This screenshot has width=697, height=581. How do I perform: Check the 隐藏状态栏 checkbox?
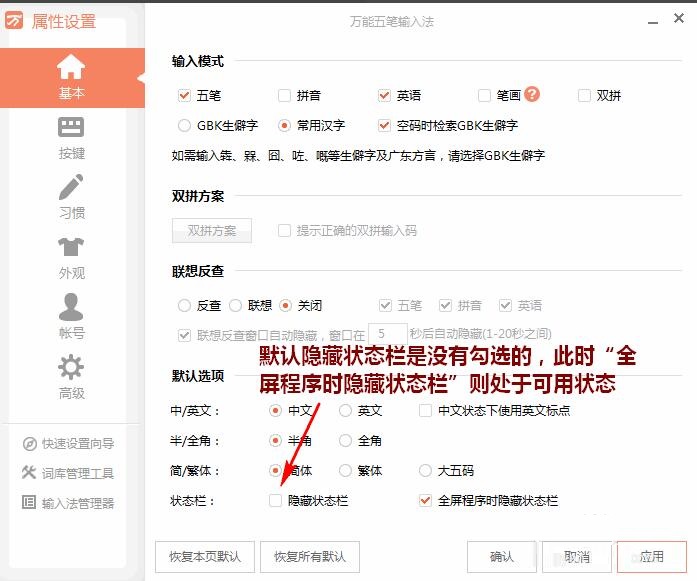(x=276, y=501)
